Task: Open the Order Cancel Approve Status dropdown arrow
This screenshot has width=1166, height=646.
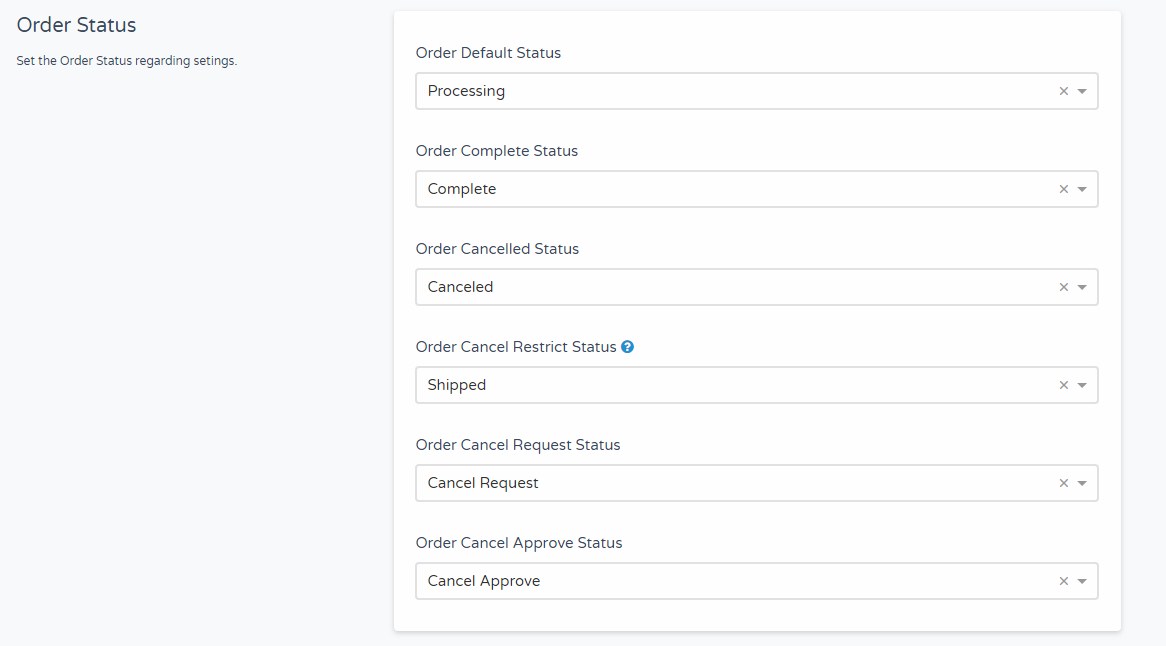Action: [1082, 582]
